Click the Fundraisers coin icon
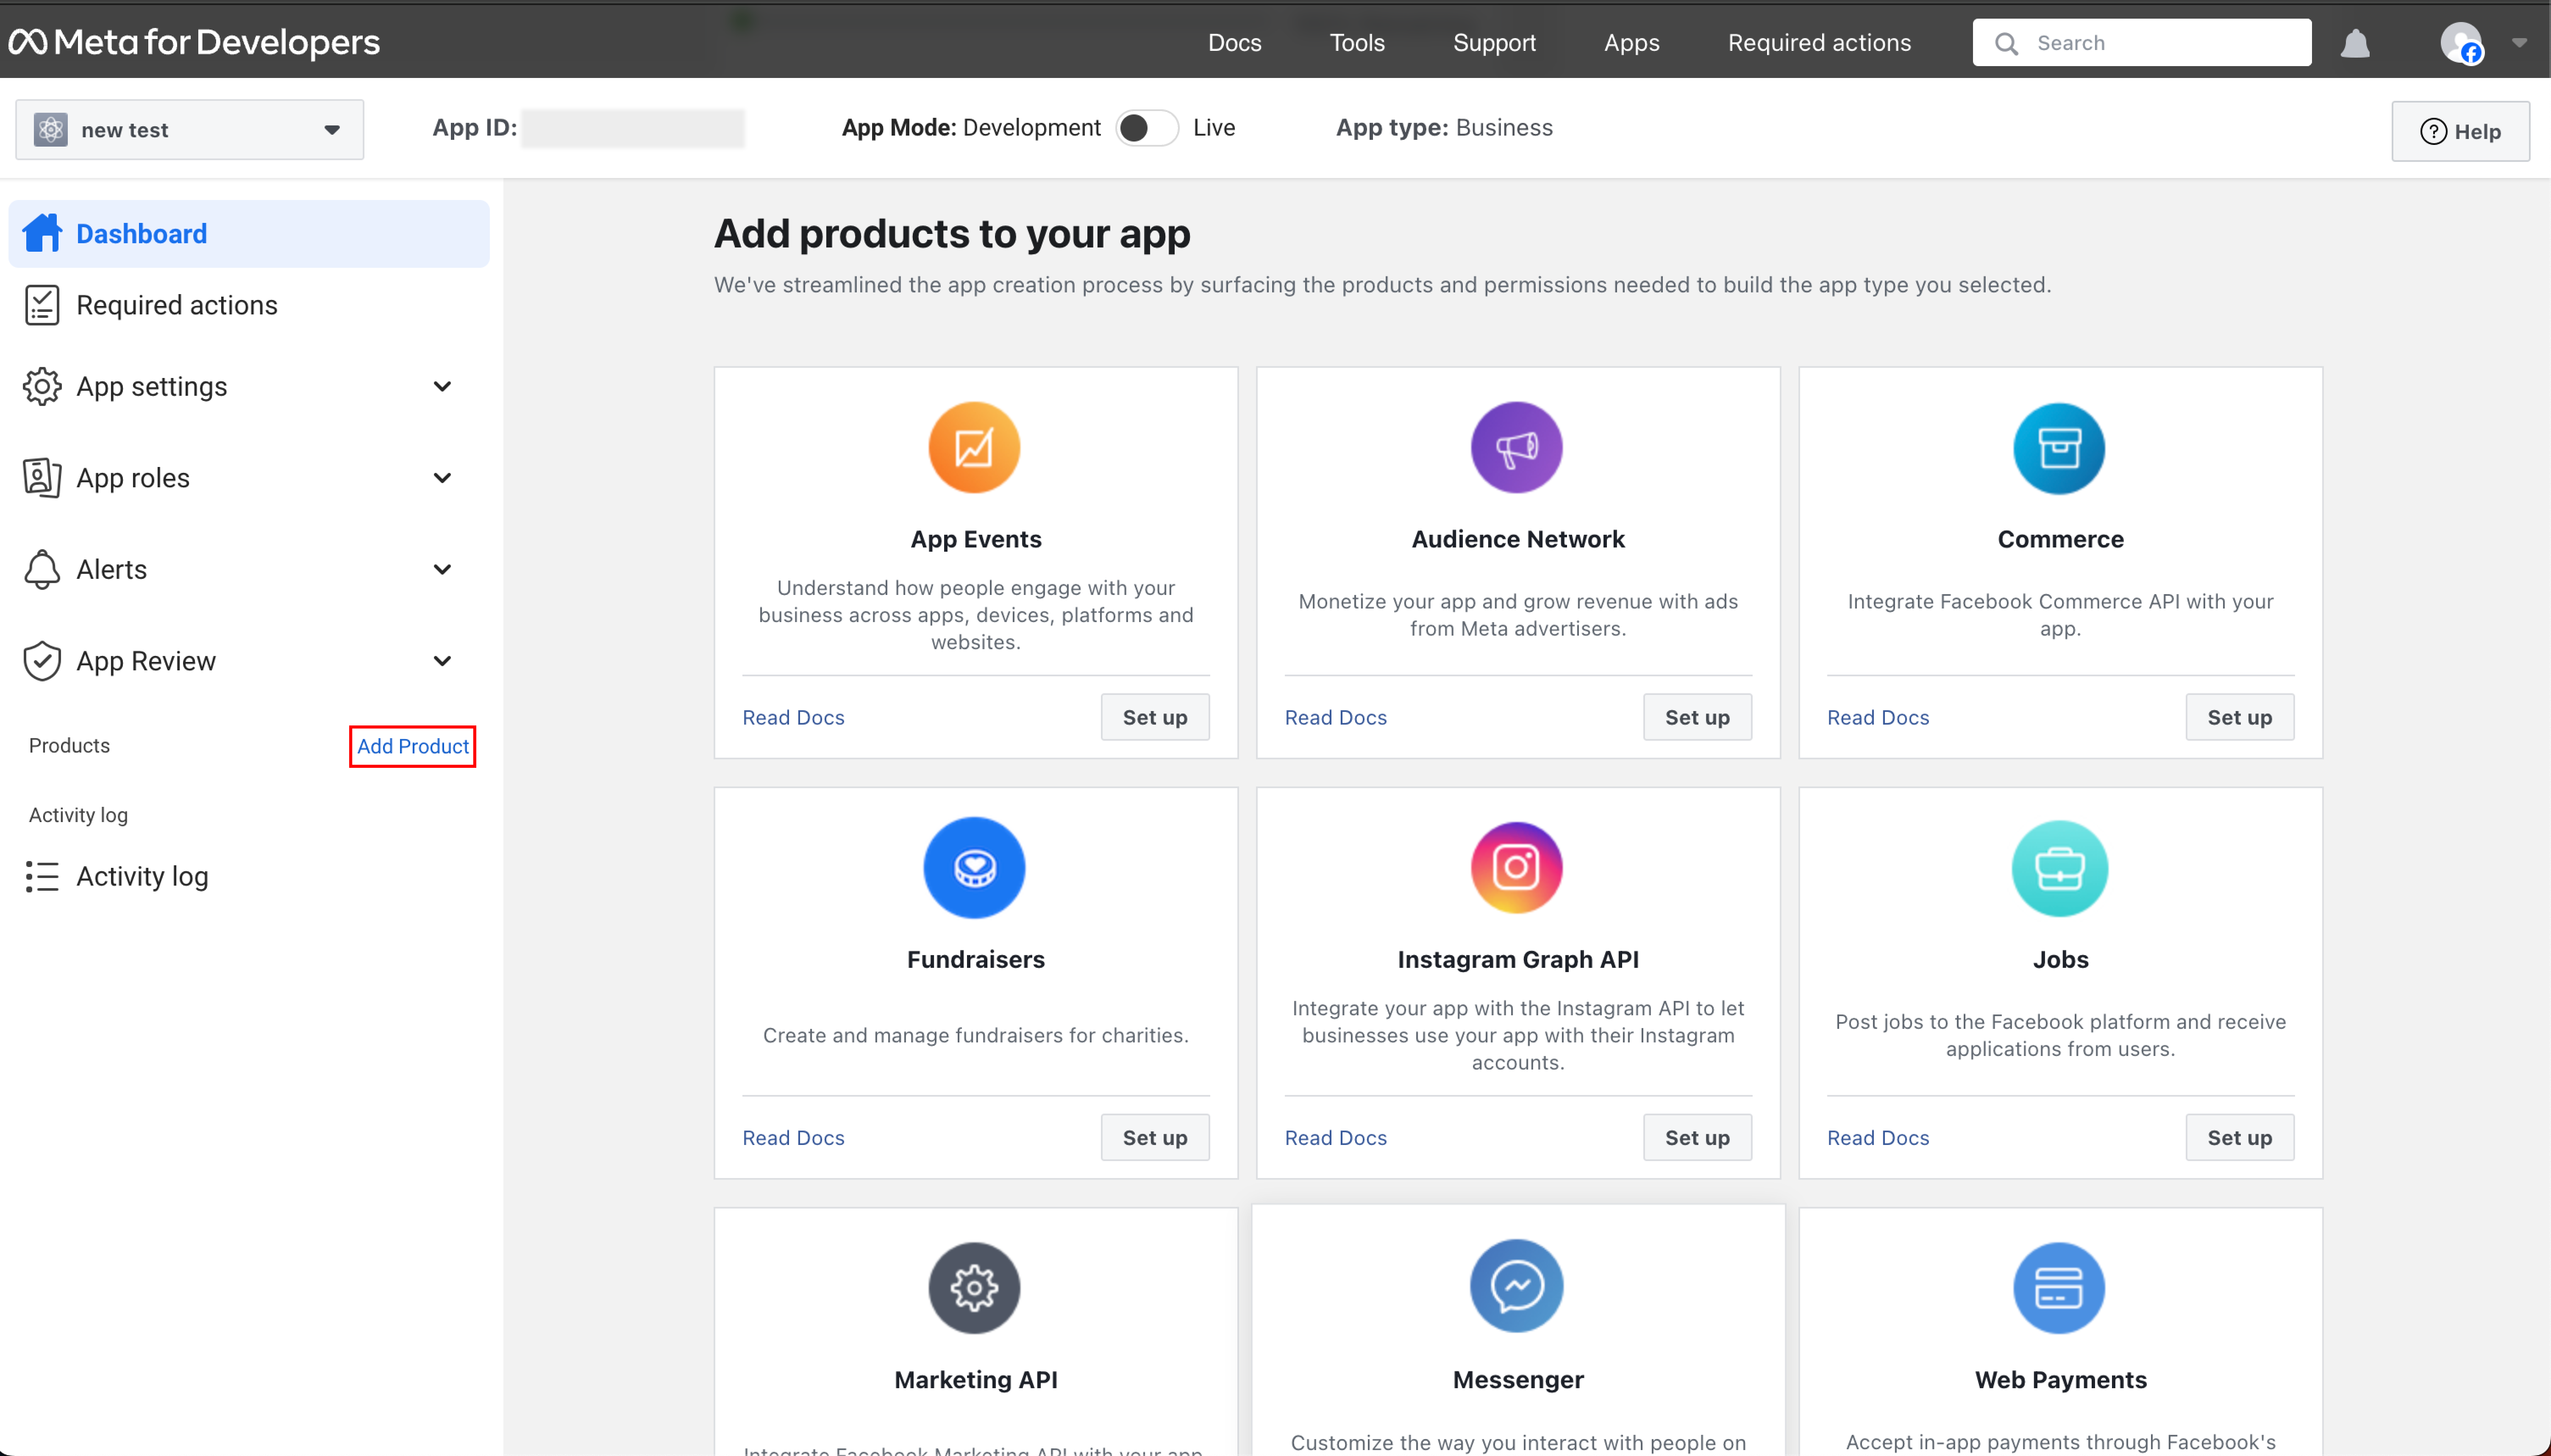 [974, 867]
